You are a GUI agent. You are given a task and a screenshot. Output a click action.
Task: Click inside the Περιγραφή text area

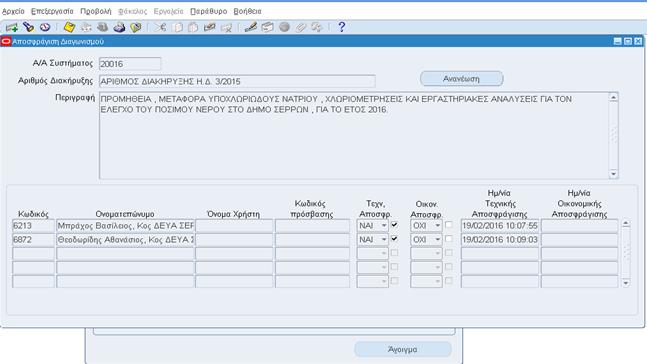(354, 136)
